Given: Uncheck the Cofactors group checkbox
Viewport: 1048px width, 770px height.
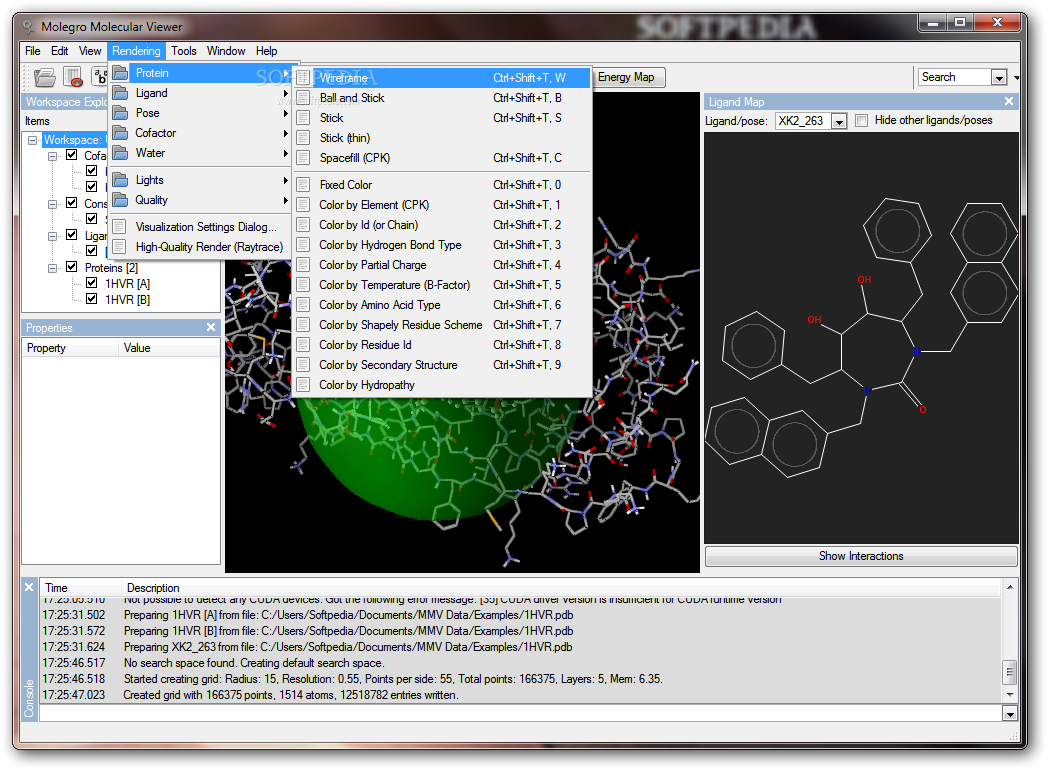Looking at the screenshot, I should [72, 155].
